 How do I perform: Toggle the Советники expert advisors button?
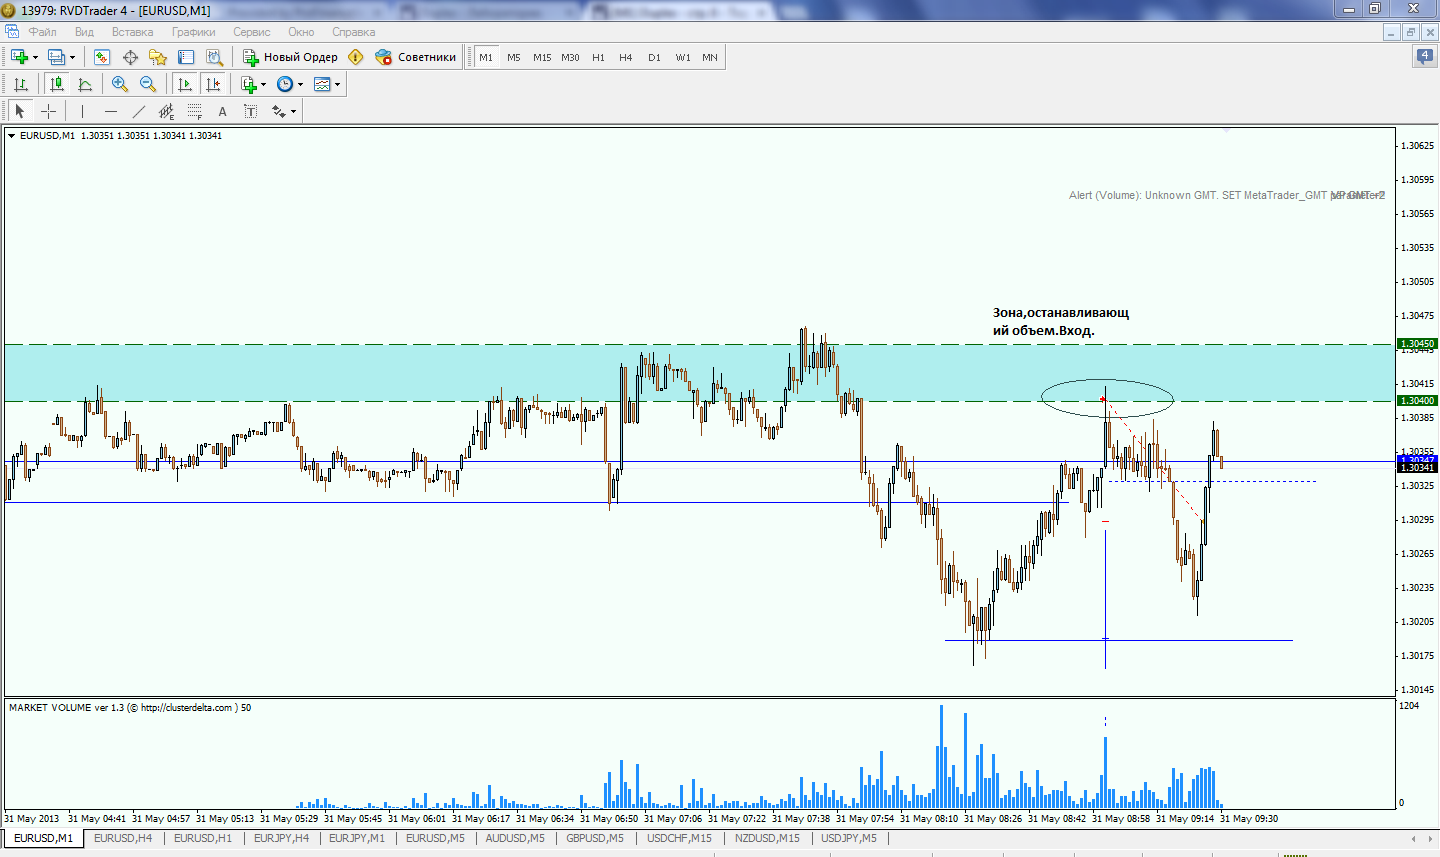point(415,57)
